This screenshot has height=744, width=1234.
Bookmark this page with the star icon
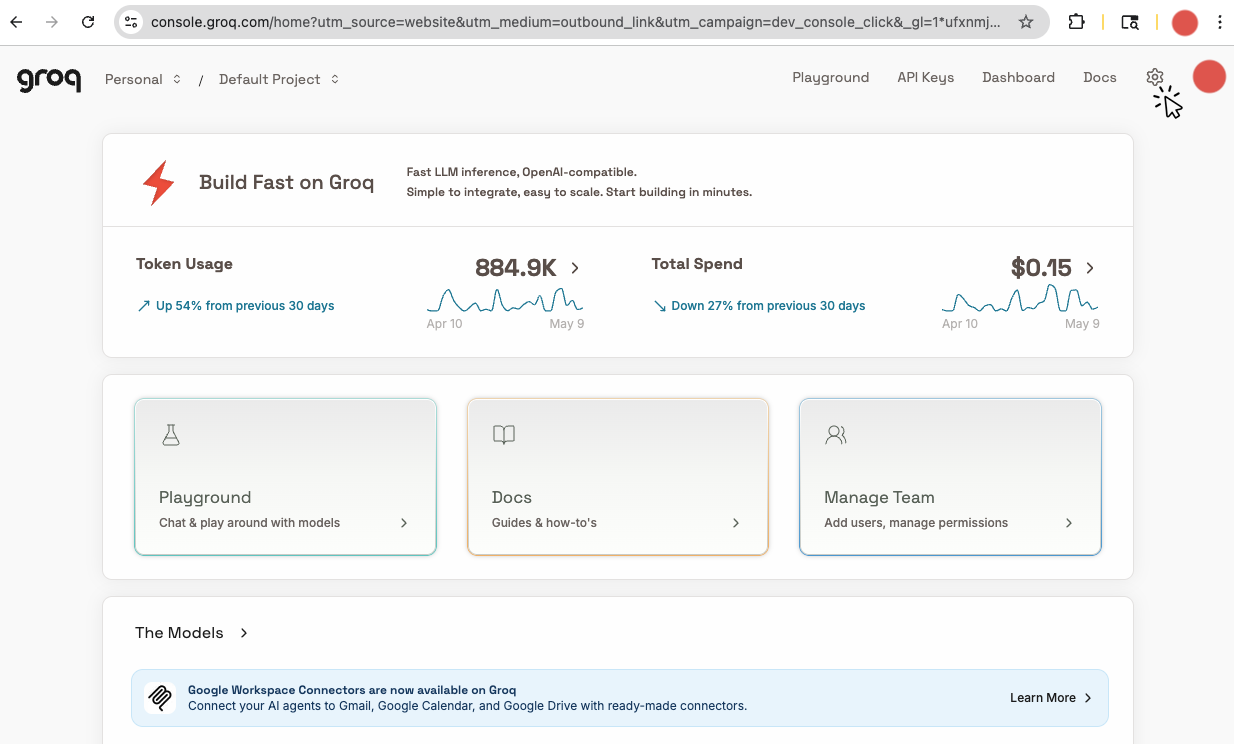click(x=1026, y=22)
